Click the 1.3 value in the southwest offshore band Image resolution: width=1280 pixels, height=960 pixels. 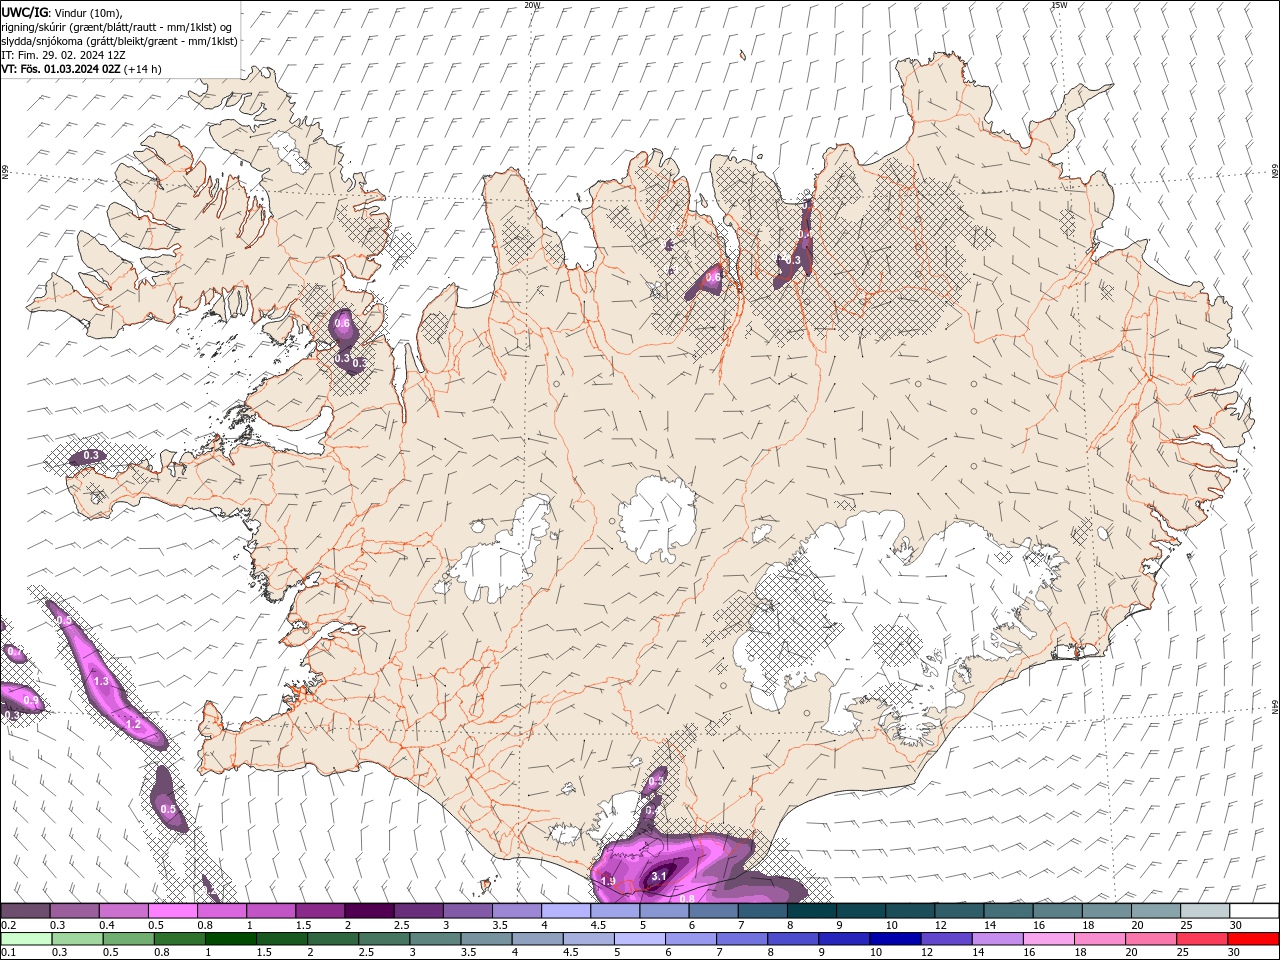pyautogui.click(x=101, y=681)
